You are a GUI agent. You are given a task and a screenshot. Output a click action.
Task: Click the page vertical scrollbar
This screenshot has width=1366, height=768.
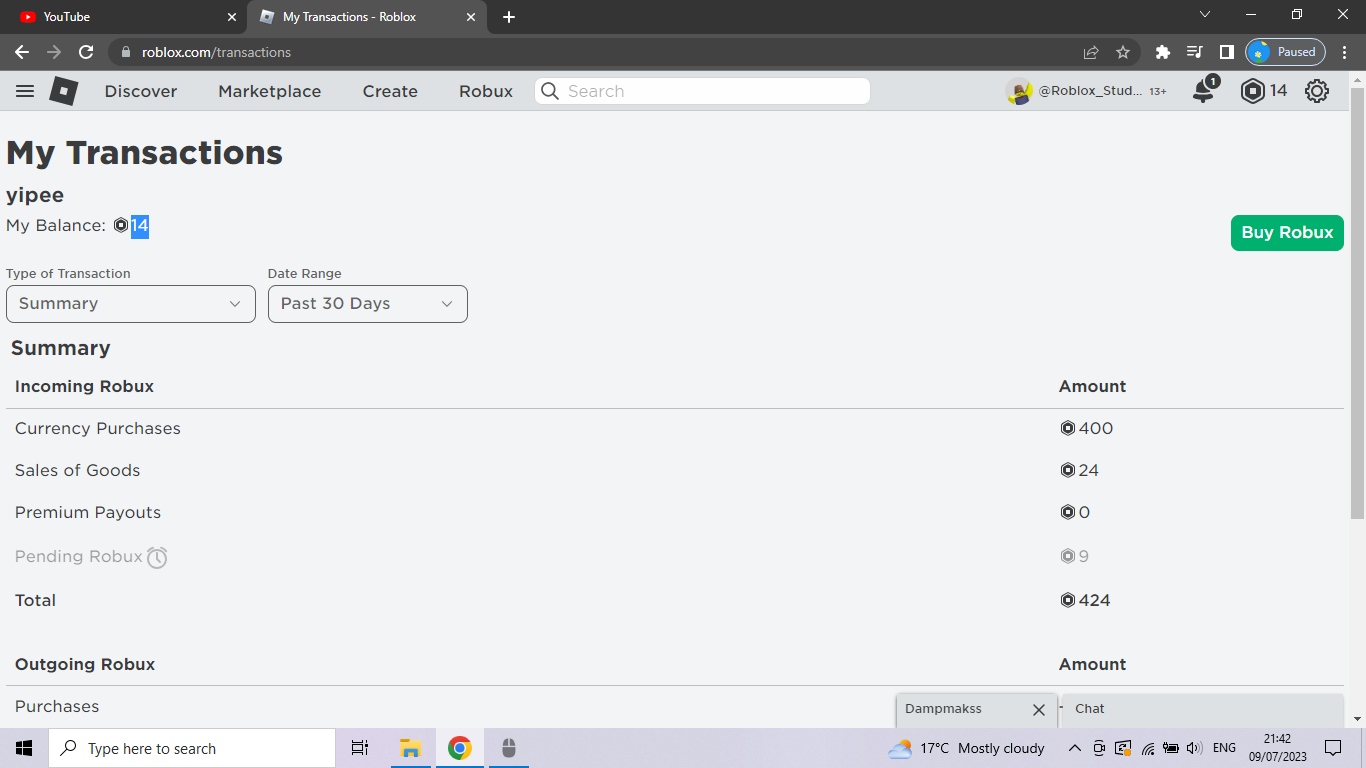(x=1357, y=303)
